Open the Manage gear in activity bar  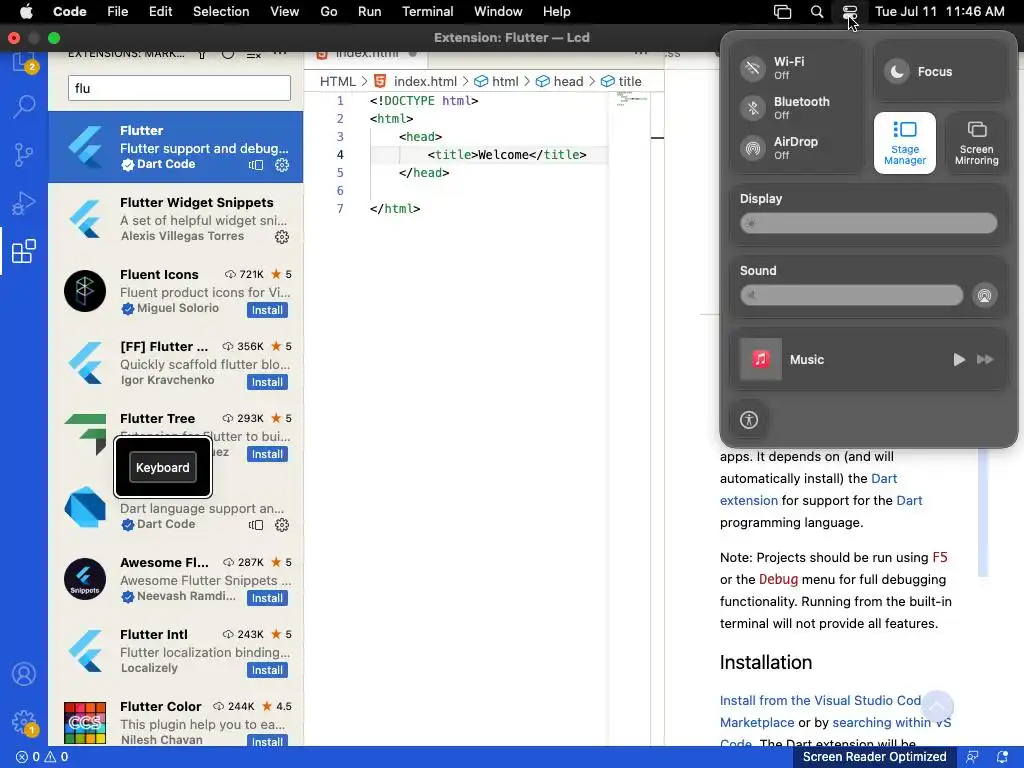pos(24,722)
